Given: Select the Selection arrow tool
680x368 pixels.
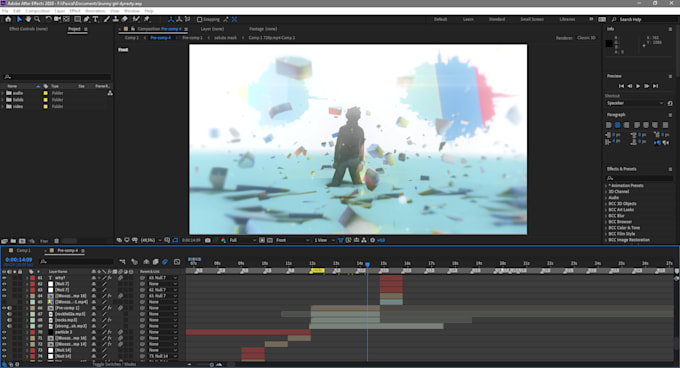Looking at the screenshot, I should [x=19, y=19].
